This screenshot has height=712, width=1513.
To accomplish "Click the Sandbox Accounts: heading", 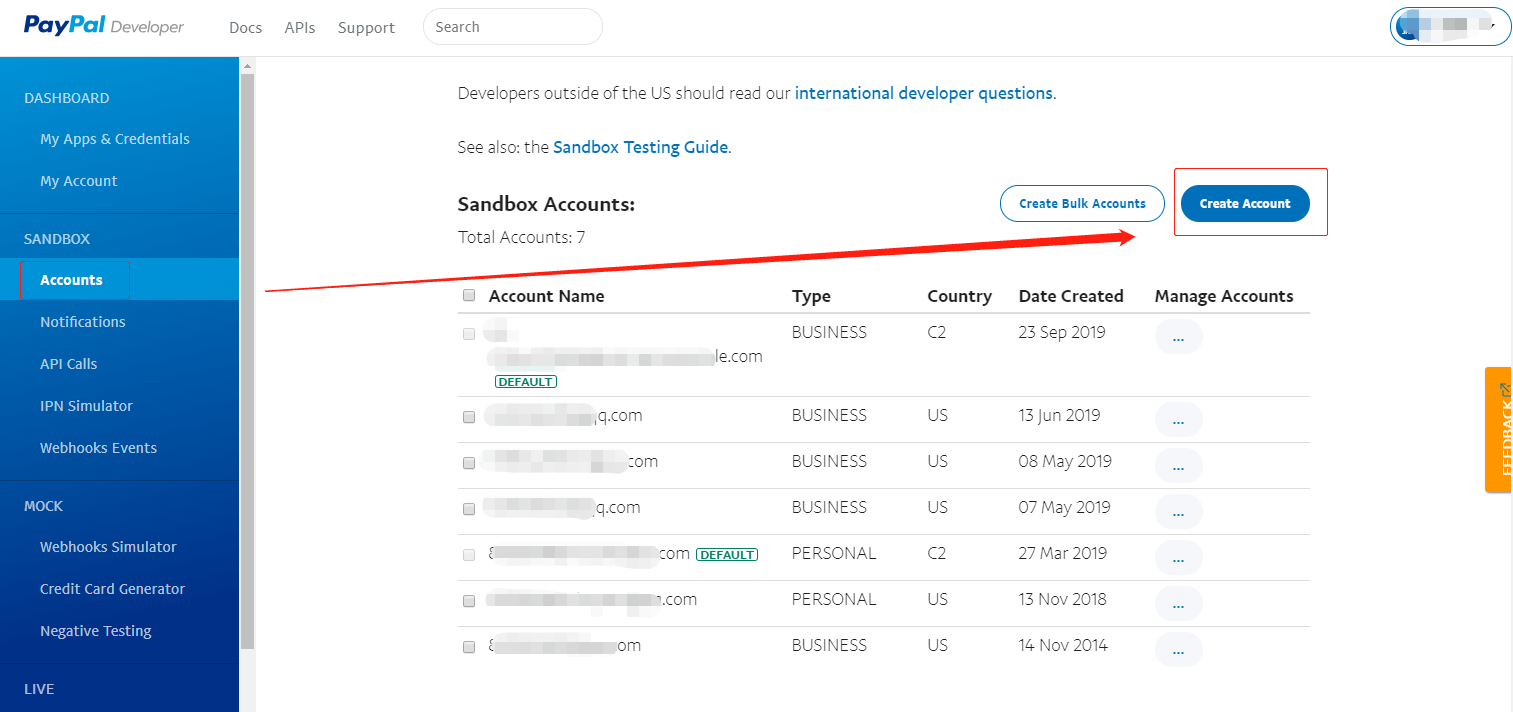I will (x=546, y=204).
